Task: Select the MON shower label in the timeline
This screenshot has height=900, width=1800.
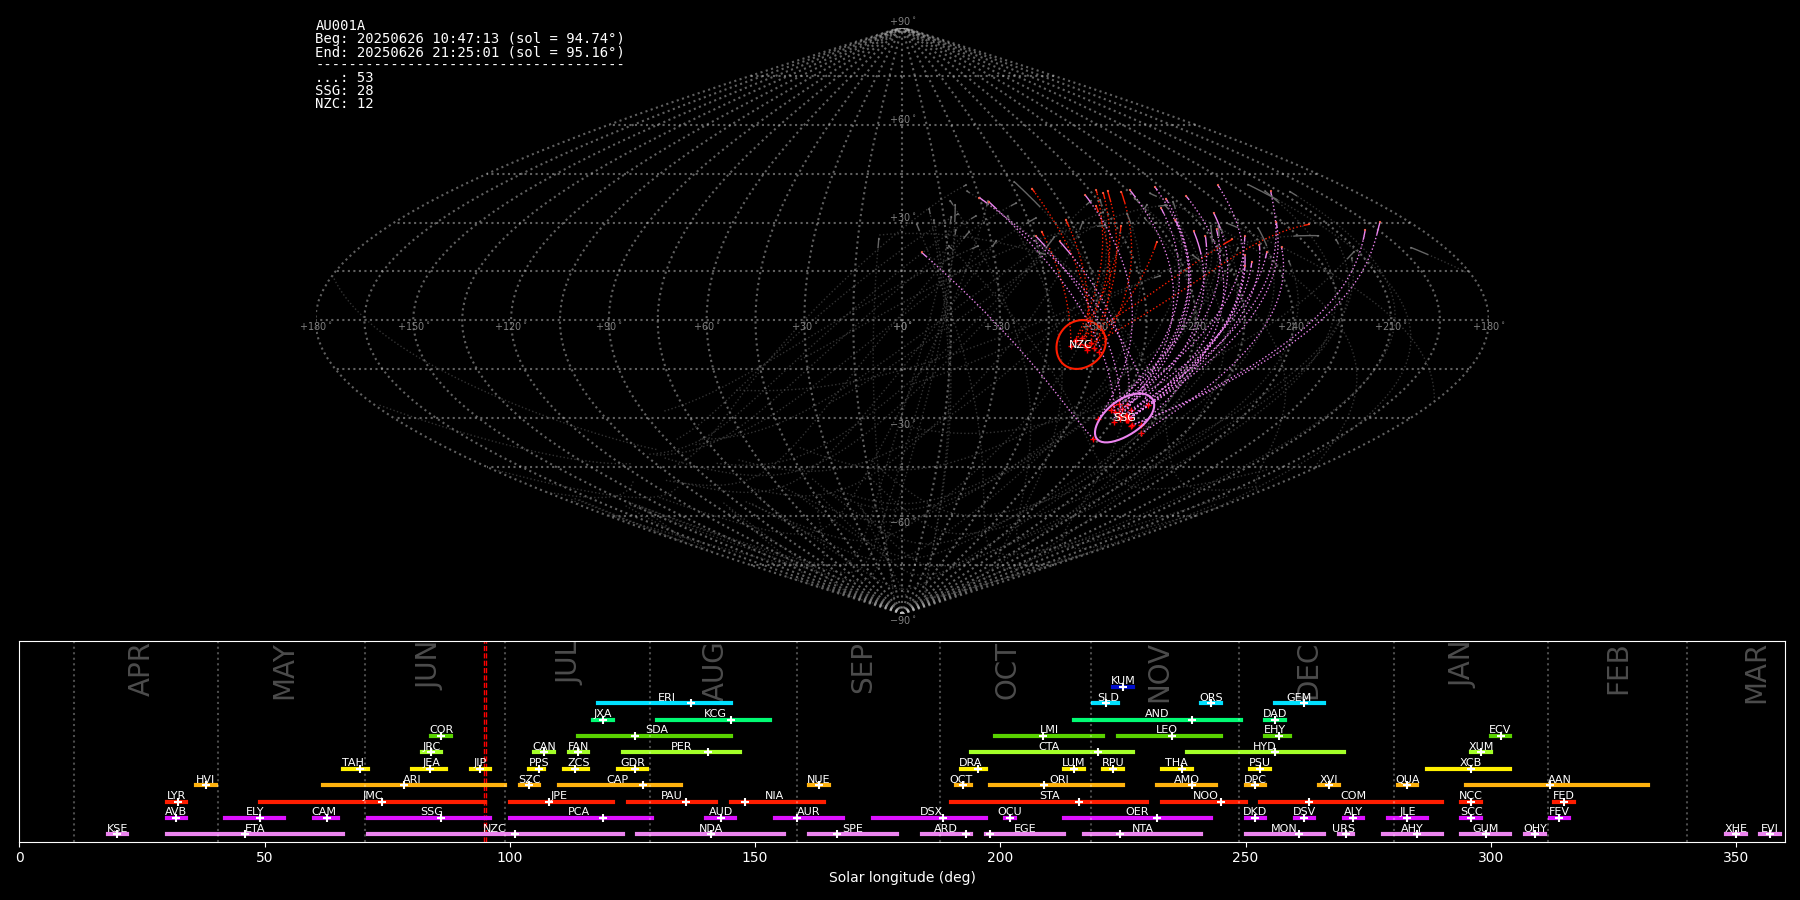Action: pos(1284,829)
